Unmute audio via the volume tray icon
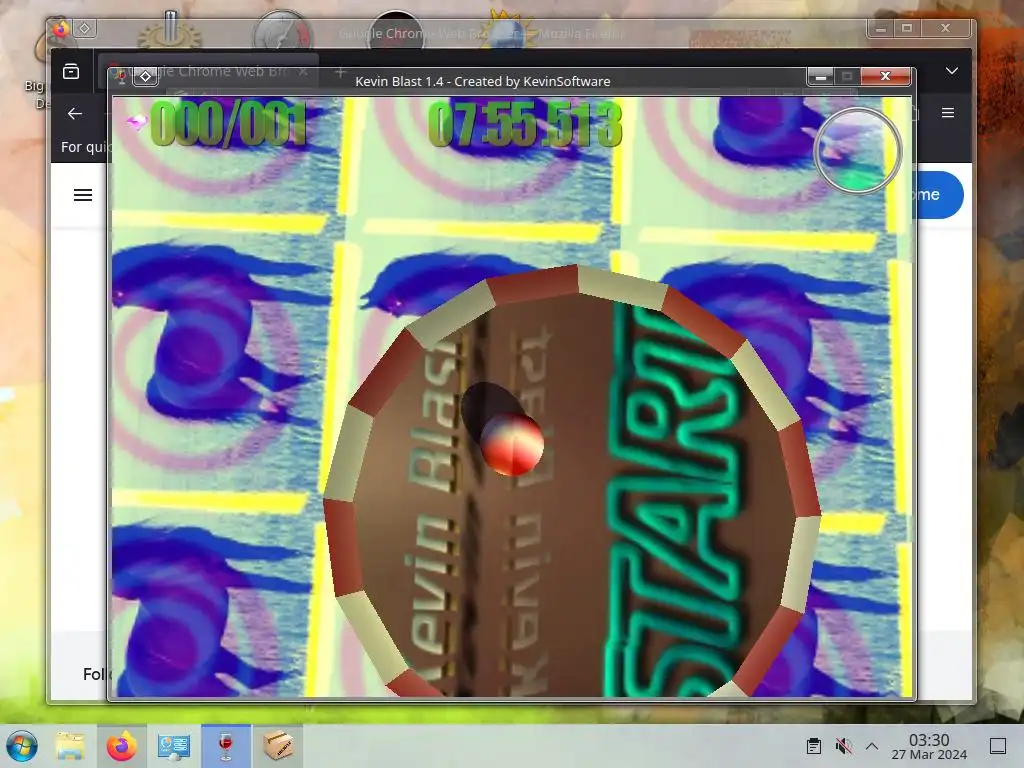1024x768 pixels. click(843, 746)
